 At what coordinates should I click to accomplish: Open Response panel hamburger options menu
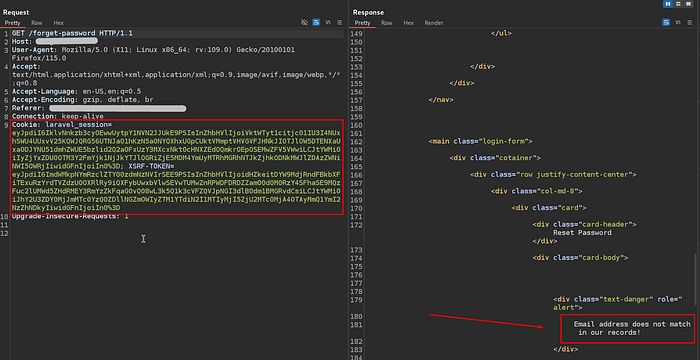[x=690, y=22]
